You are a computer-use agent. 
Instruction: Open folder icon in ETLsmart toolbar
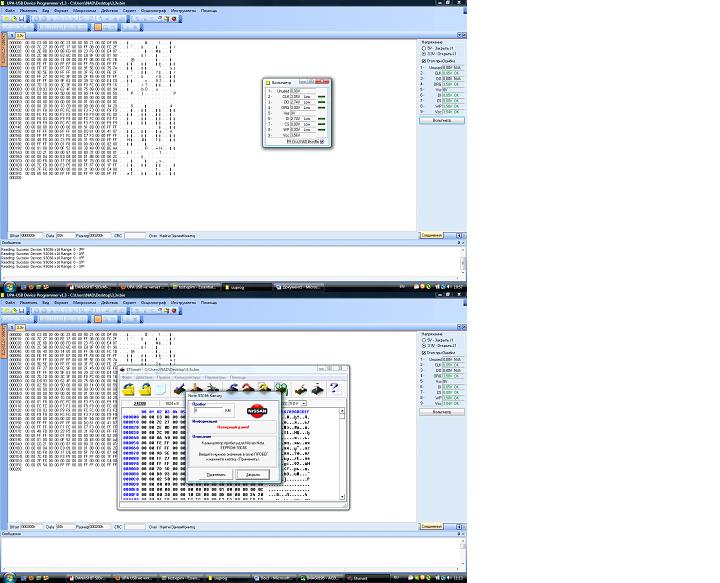coord(129,389)
